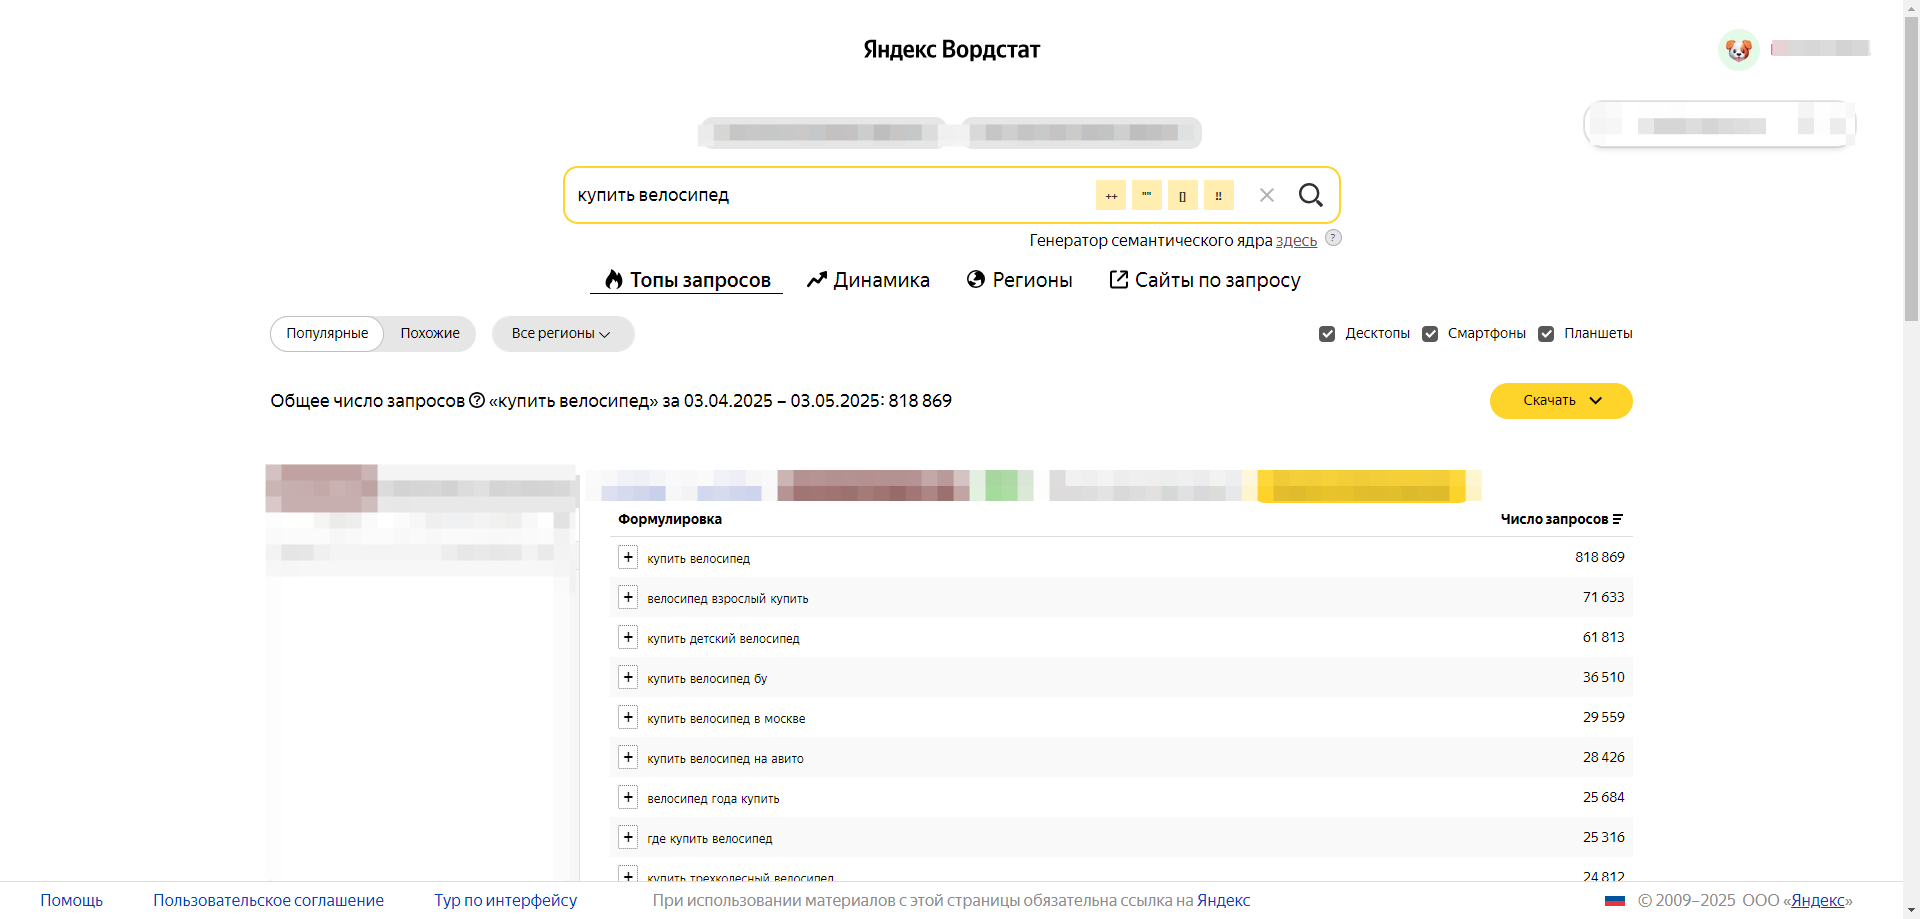The height and width of the screenshot is (919, 1920).
Task: Expand the 'велосипед взрослый купить' row
Action: 628,597
